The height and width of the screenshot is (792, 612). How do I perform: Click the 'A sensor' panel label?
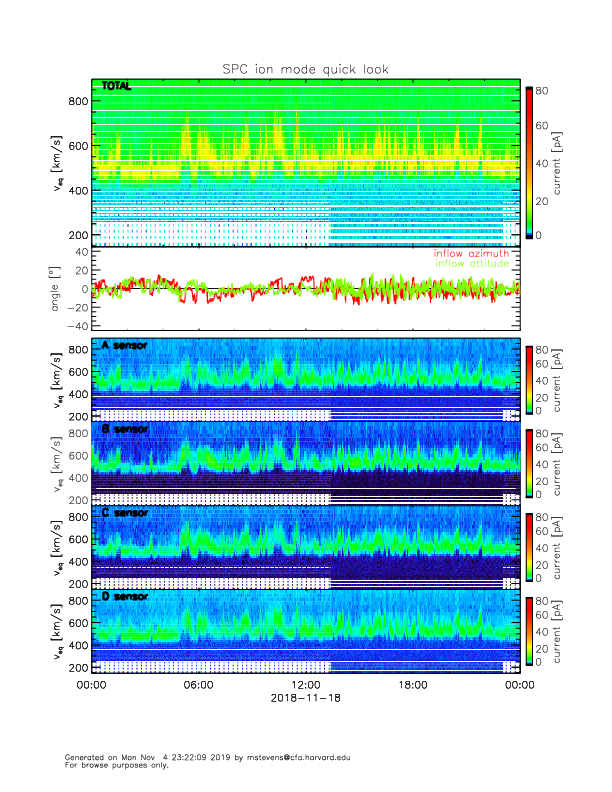pyautogui.click(x=124, y=345)
